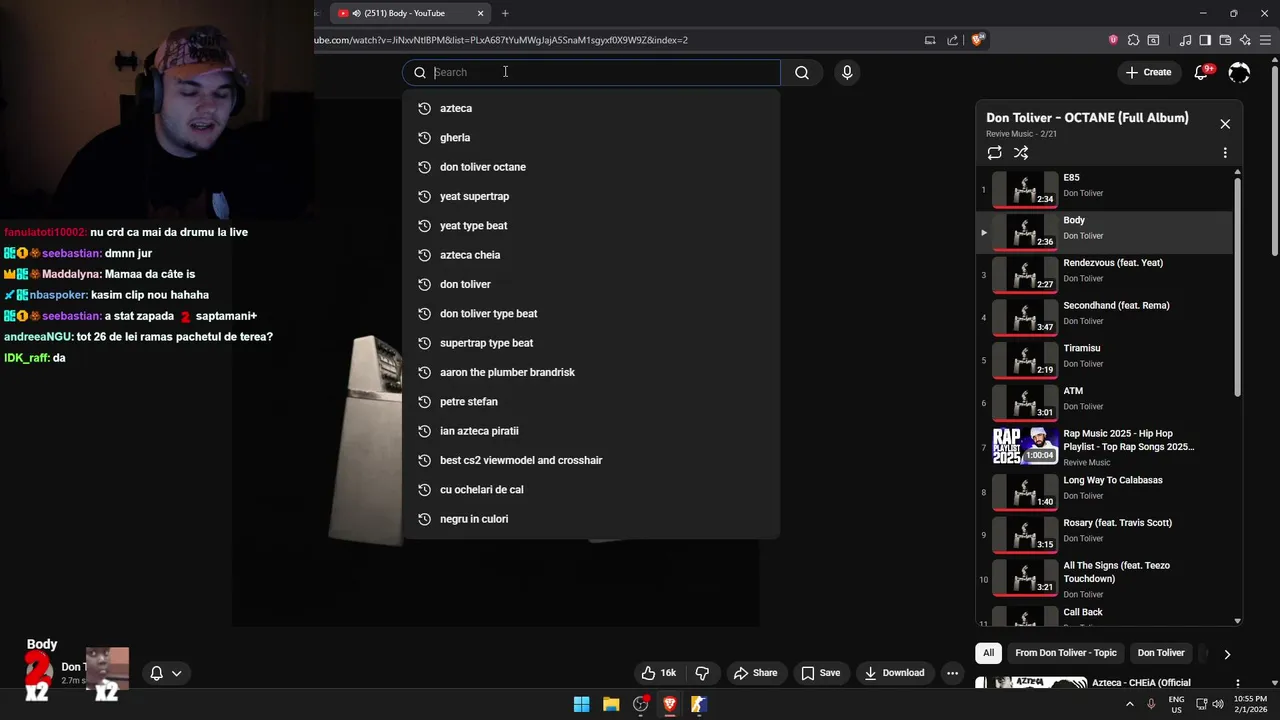
Task: Select search suggestion 'azteca'
Action: [x=591, y=108]
